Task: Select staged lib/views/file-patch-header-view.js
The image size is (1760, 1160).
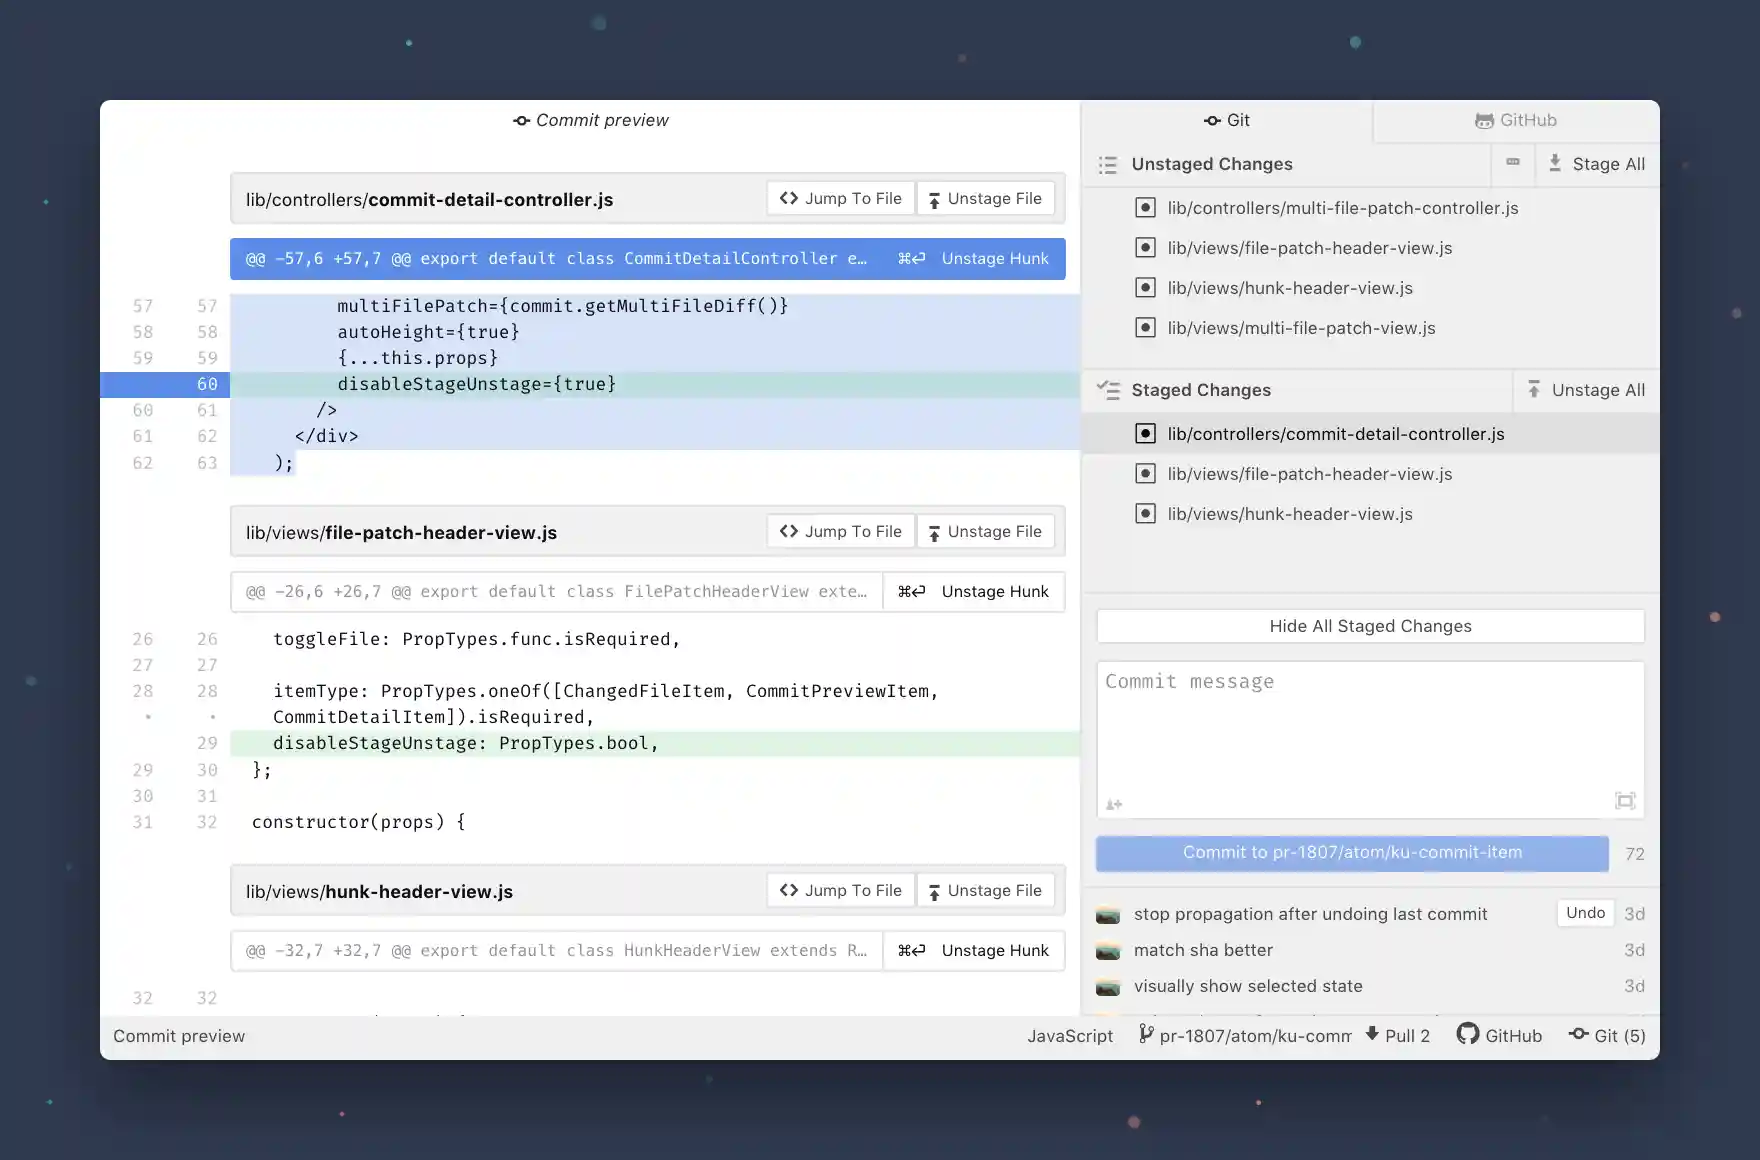Action: tap(1371, 474)
